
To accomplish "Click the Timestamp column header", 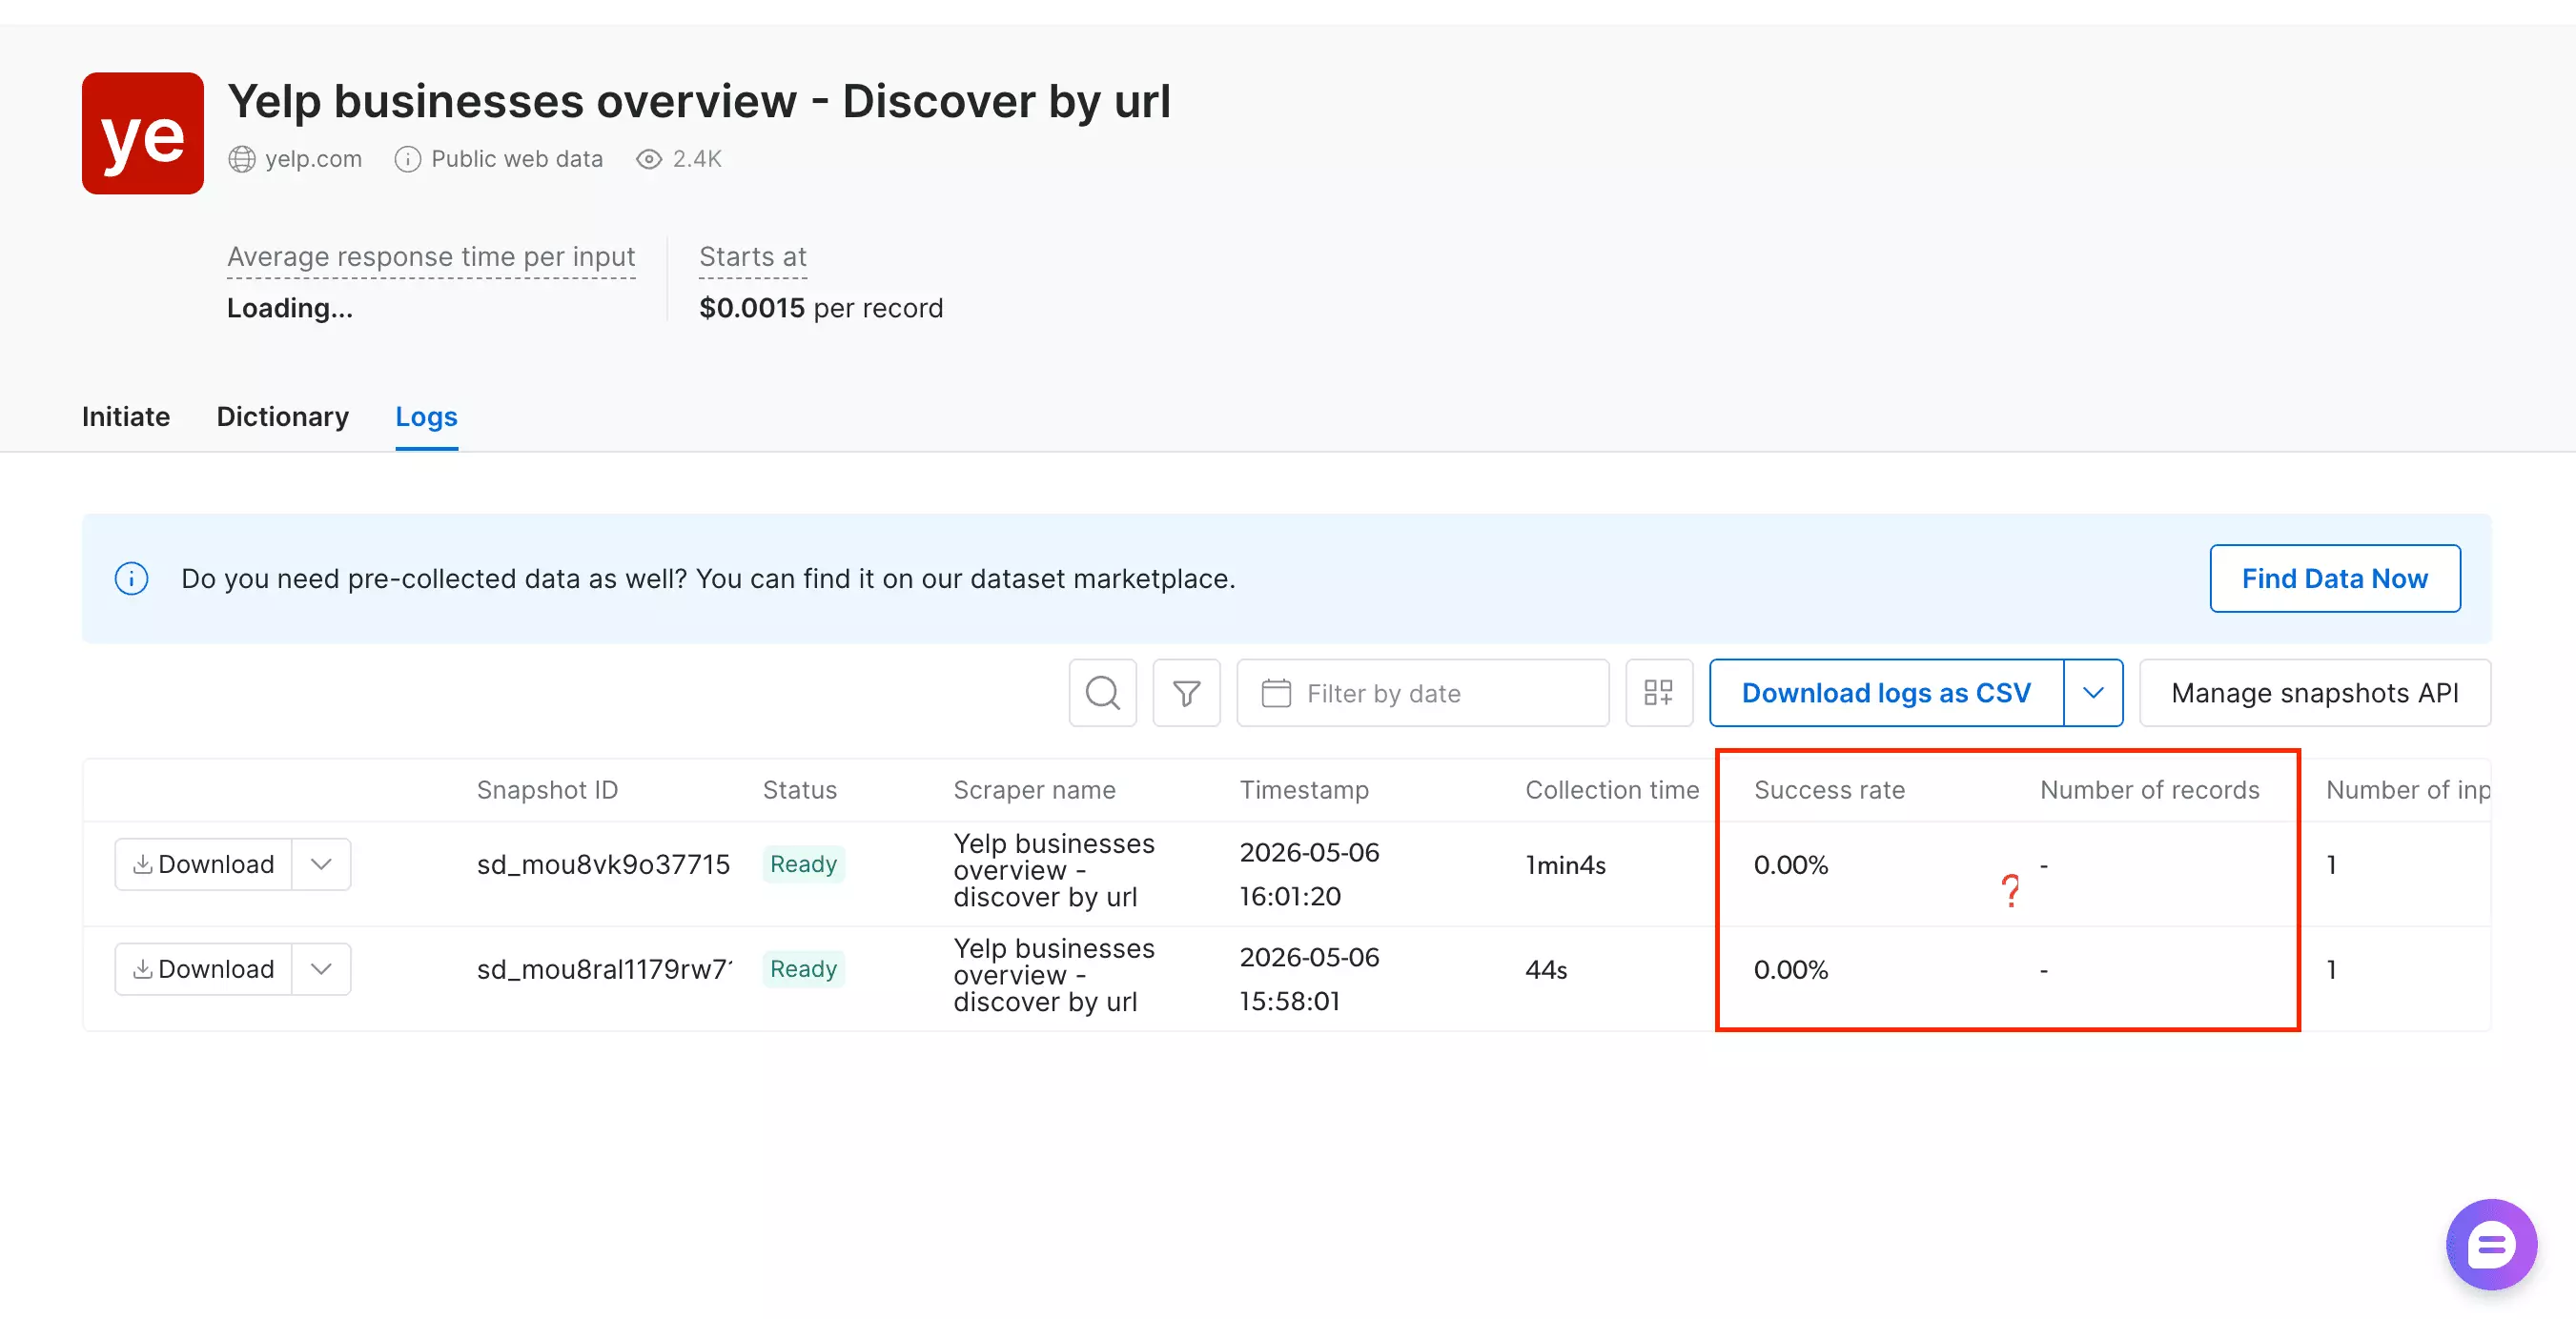I will coord(1304,790).
